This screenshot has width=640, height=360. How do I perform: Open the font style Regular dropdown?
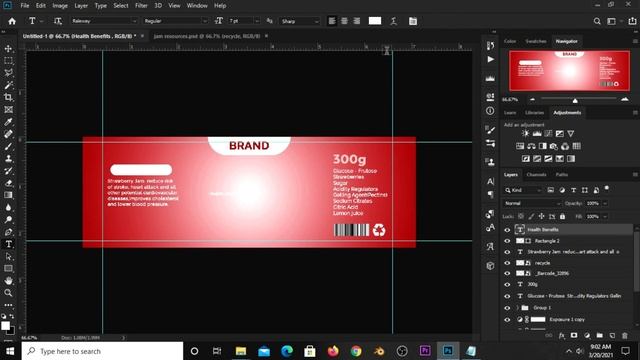[204, 21]
